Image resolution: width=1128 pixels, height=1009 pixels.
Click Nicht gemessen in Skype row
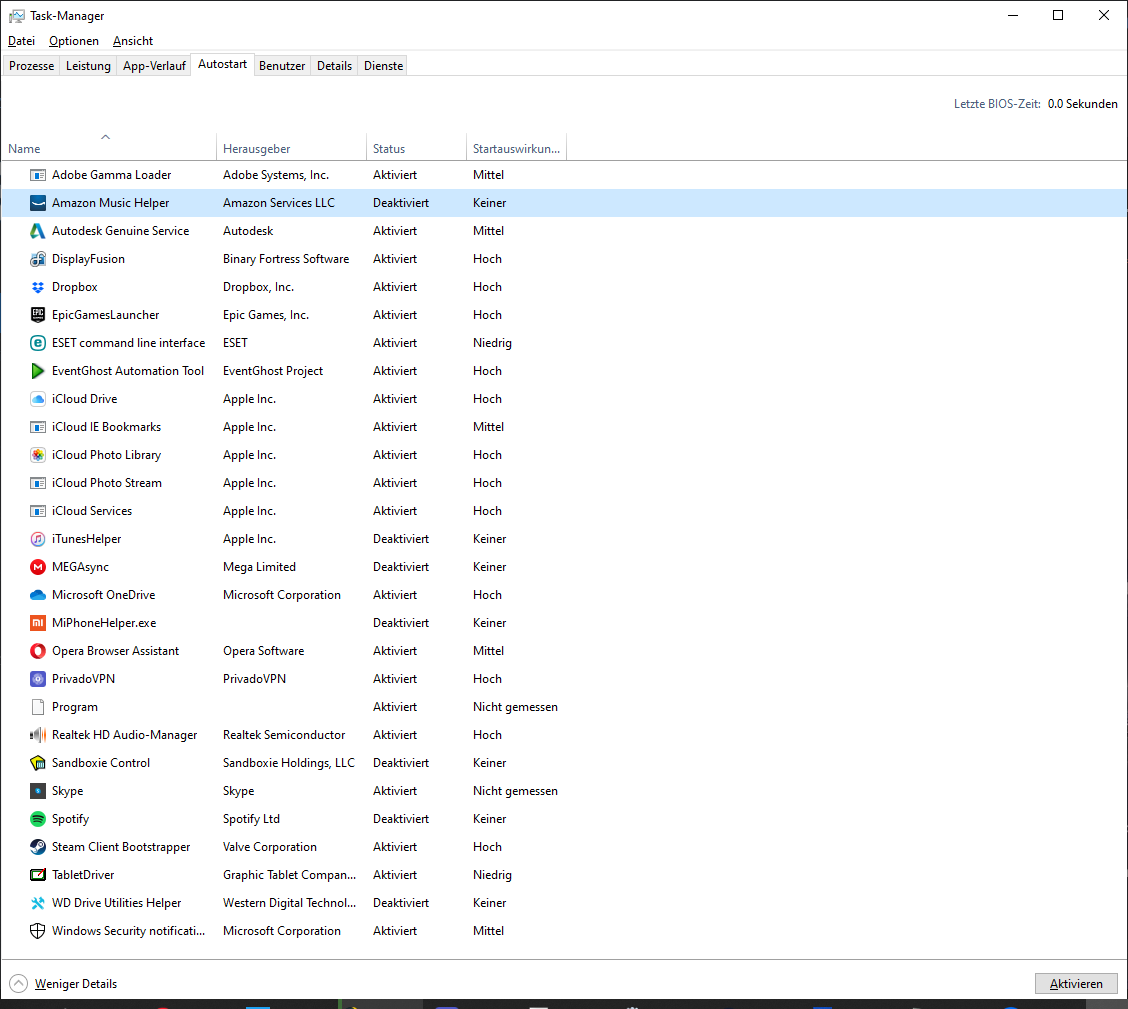click(x=515, y=791)
